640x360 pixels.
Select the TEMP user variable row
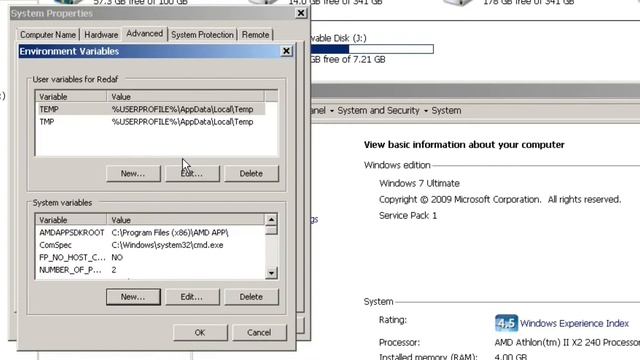151,109
